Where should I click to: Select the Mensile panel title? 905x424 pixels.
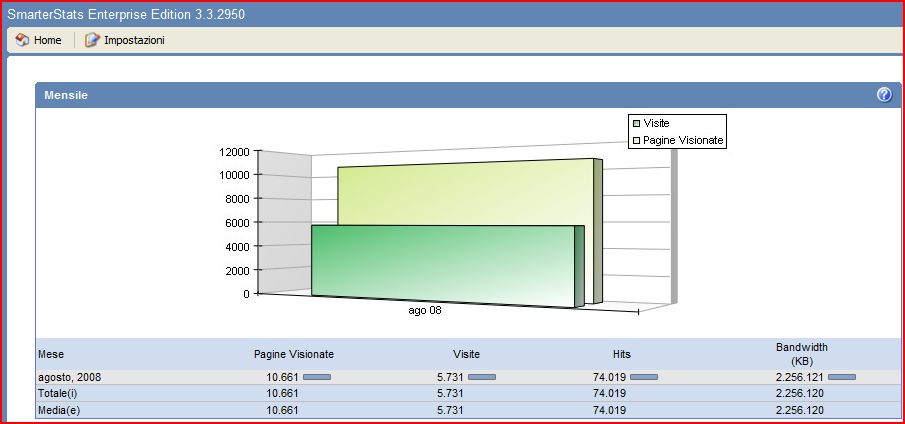click(66, 96)
